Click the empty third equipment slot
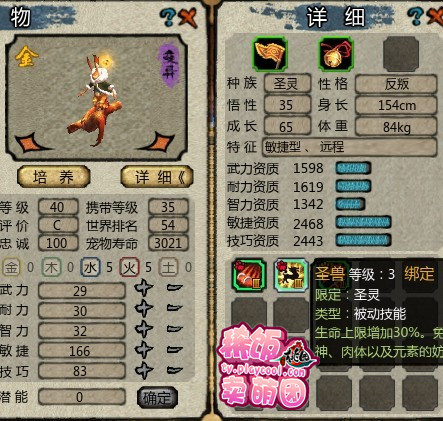Screen dimensions: 443x421 pos(401,54)
